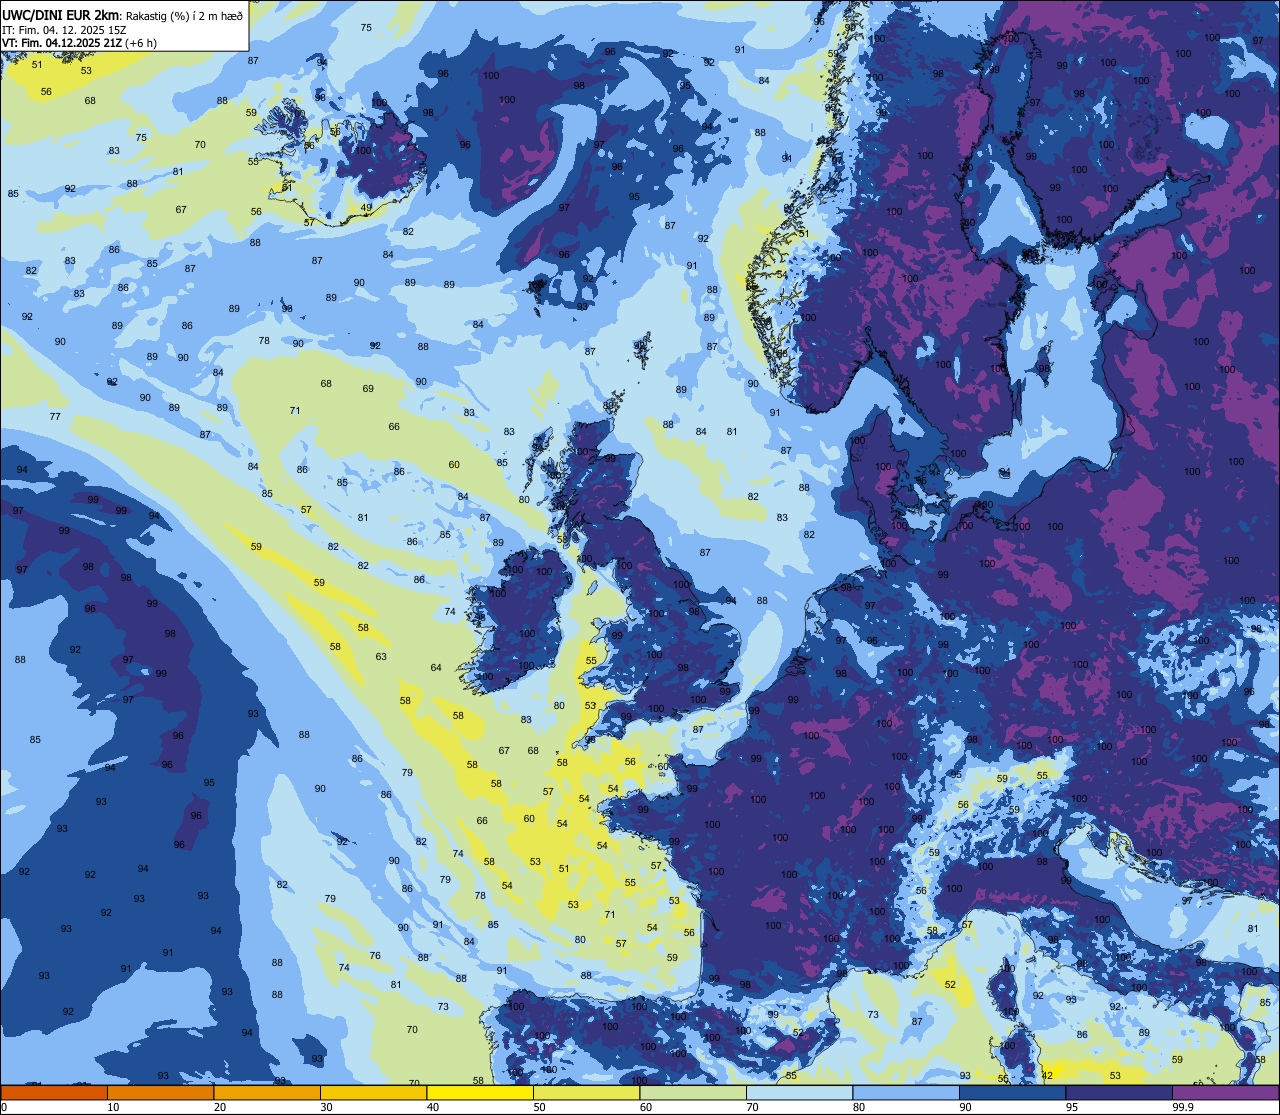
Task: Click the humidity value '77' on the map
Action: click(x=55, y=416)
